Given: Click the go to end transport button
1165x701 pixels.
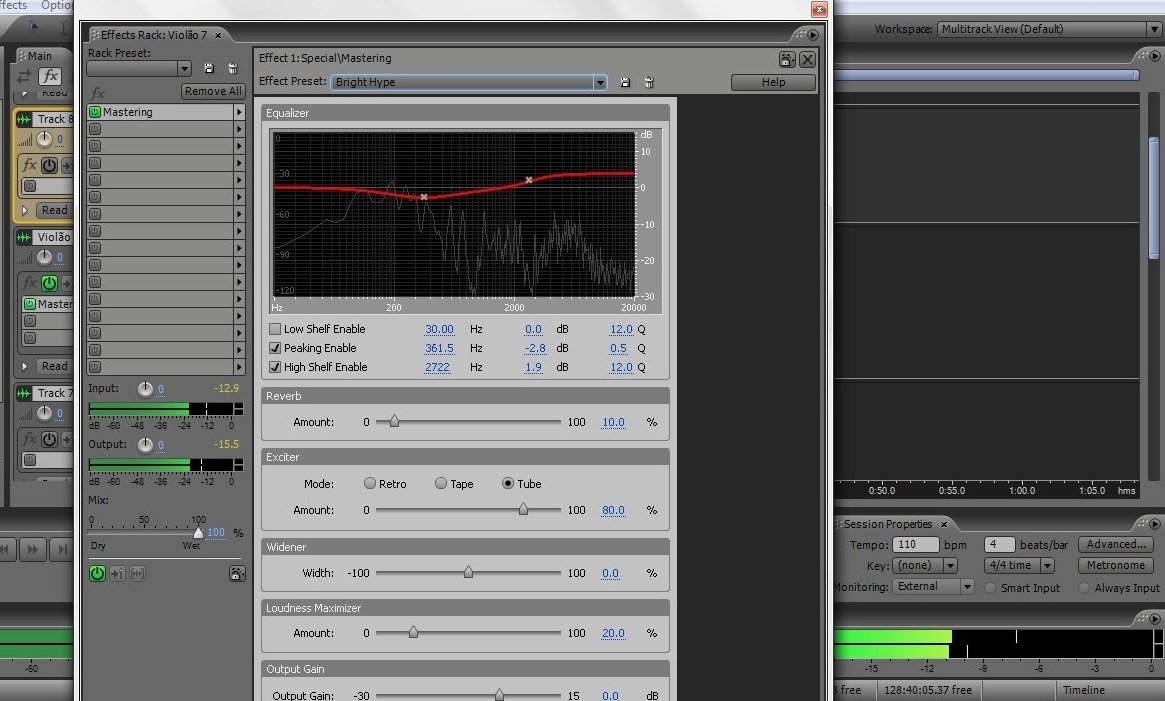Looking at the screenshot, I should (62, 549).
